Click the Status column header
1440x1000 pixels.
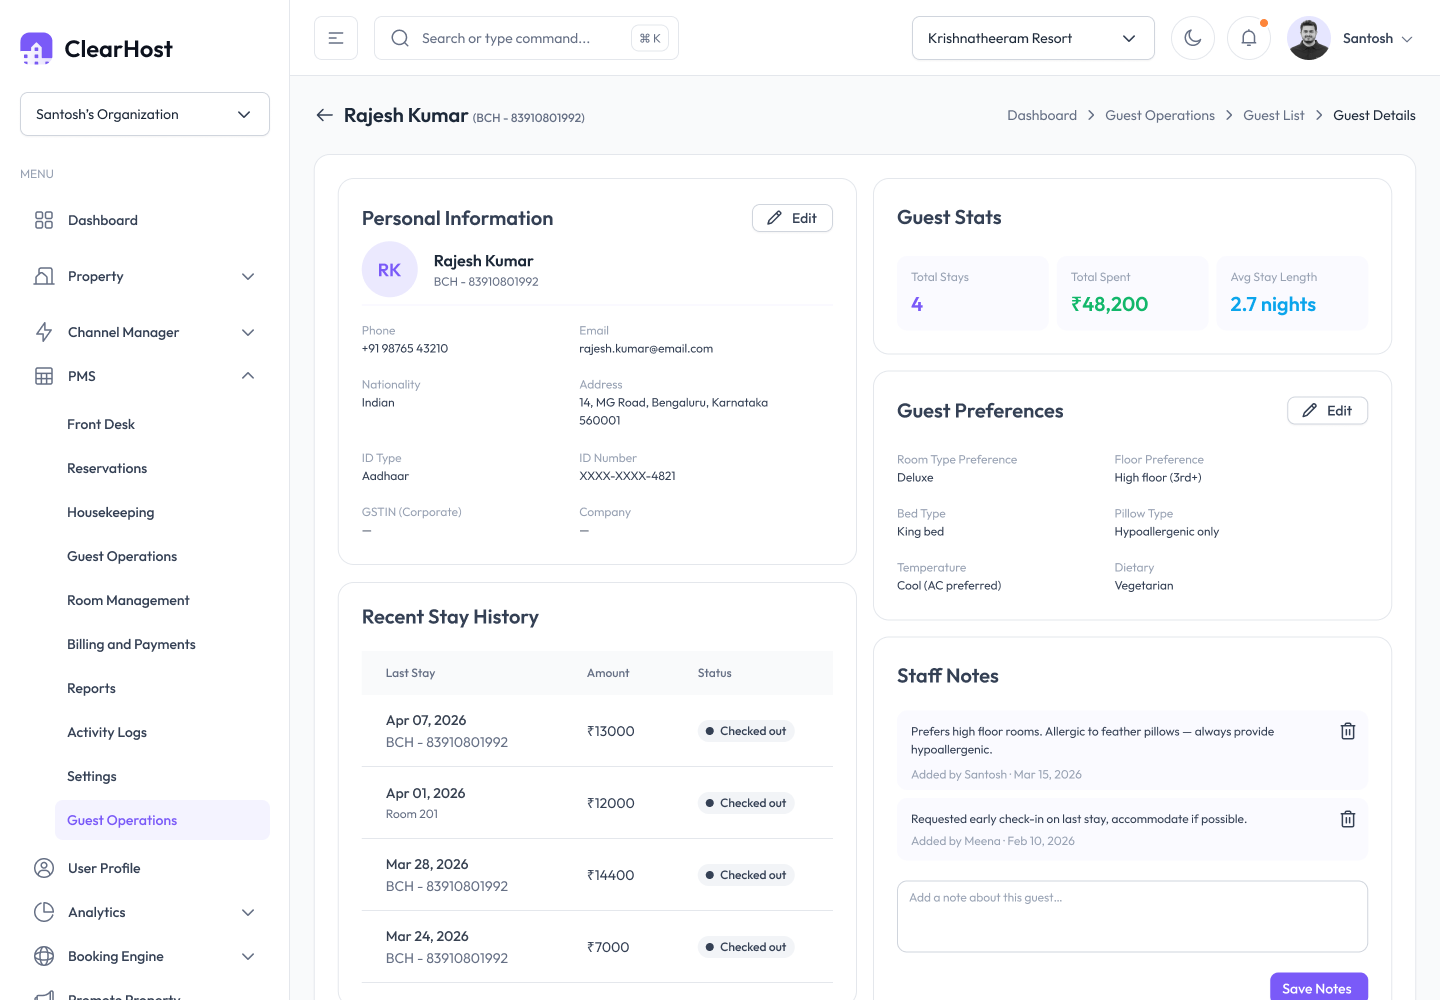pos(715,673)
